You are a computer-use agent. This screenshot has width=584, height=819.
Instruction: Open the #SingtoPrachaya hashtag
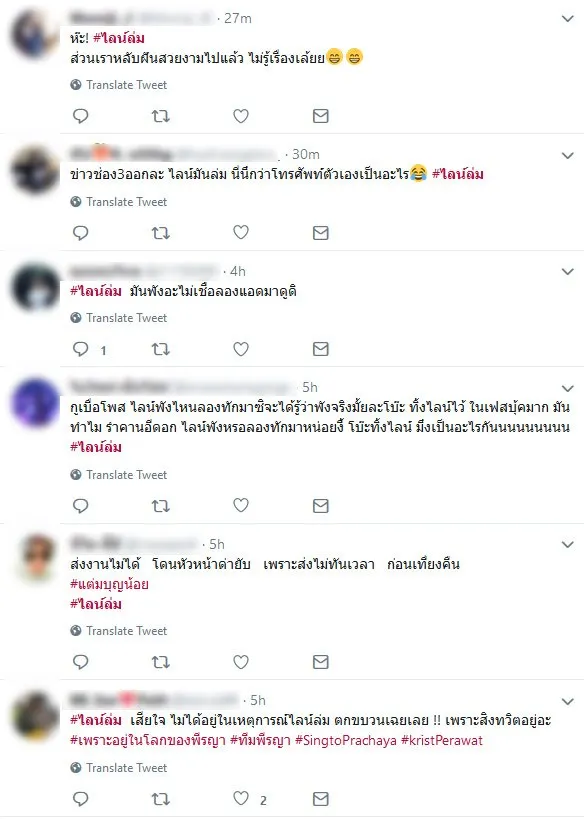pyautogui.click(x=346, y=740)
